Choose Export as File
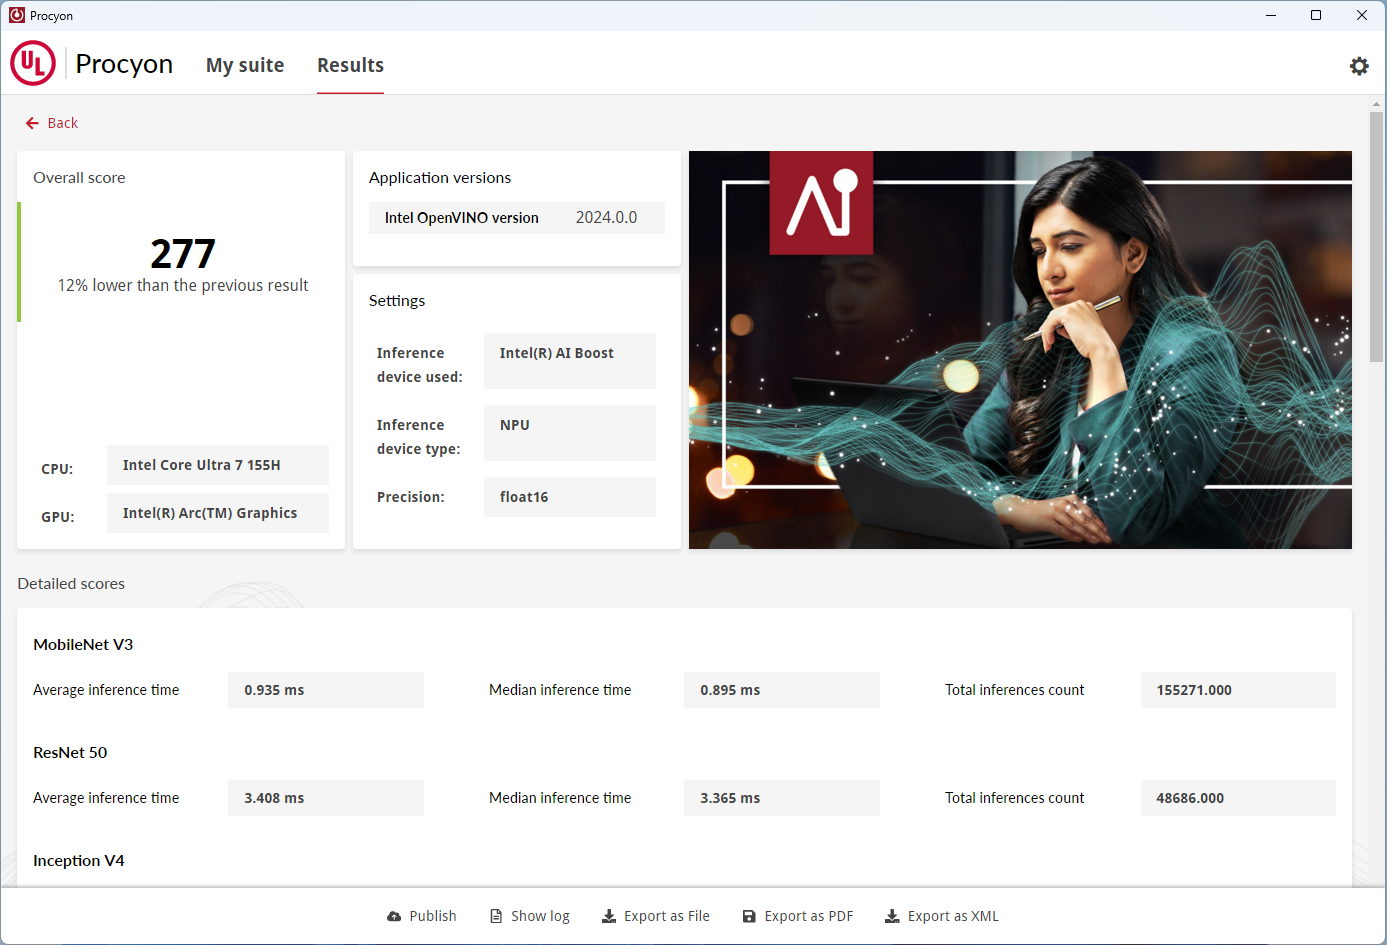 tap(656, 916)
